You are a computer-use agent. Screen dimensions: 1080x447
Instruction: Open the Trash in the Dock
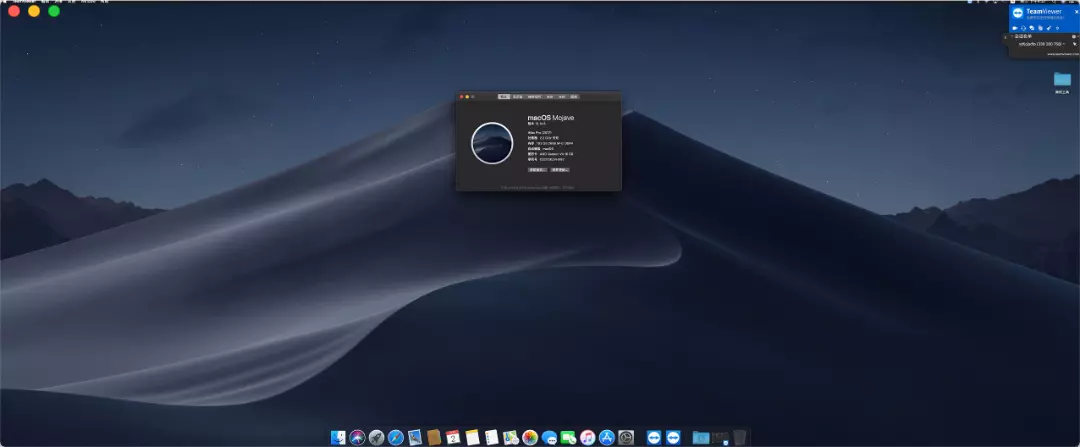coord(739,437)
